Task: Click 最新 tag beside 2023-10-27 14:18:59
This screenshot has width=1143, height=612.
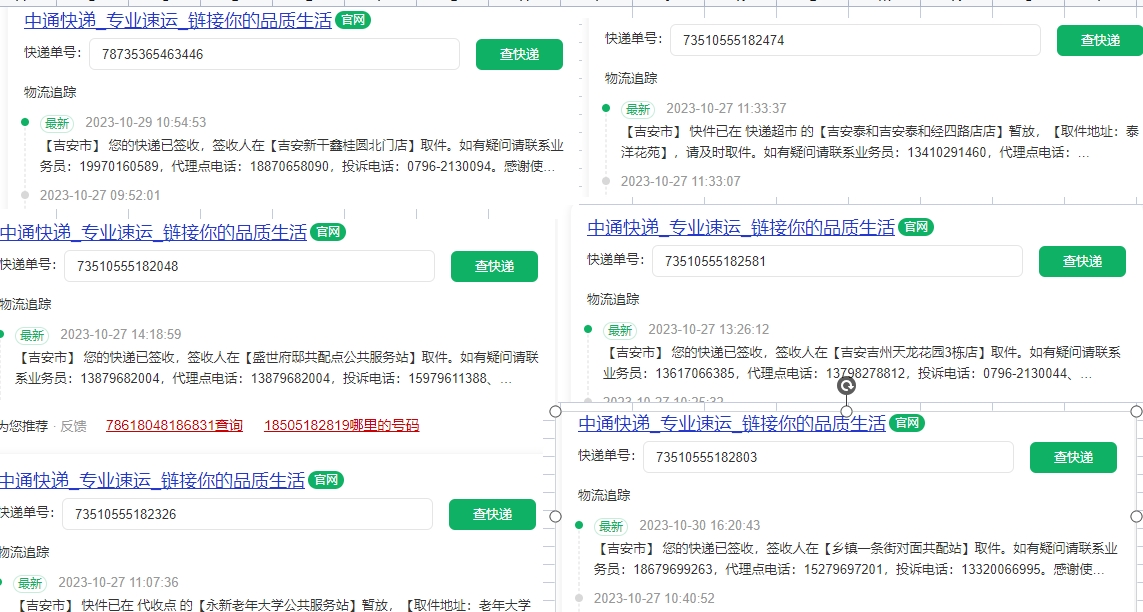Action: pos(32,335)
